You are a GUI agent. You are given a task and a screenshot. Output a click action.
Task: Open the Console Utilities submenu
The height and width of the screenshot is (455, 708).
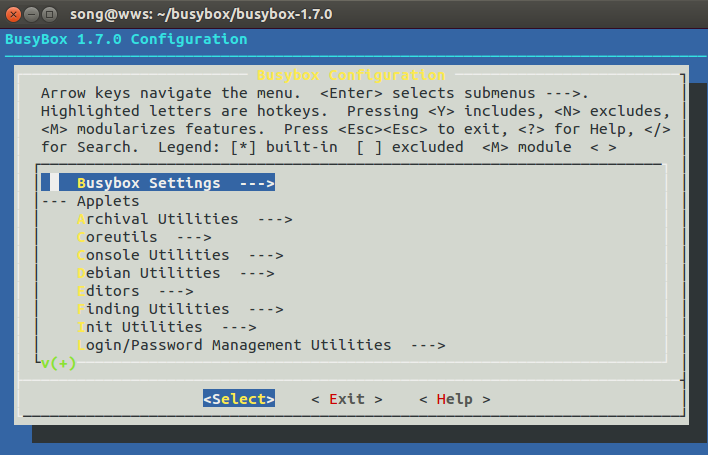coord(180,255)
